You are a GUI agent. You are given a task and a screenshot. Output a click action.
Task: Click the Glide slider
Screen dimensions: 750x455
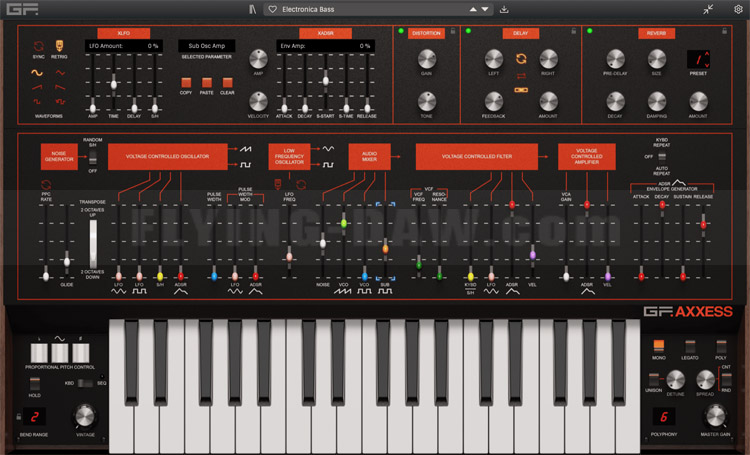66,261
